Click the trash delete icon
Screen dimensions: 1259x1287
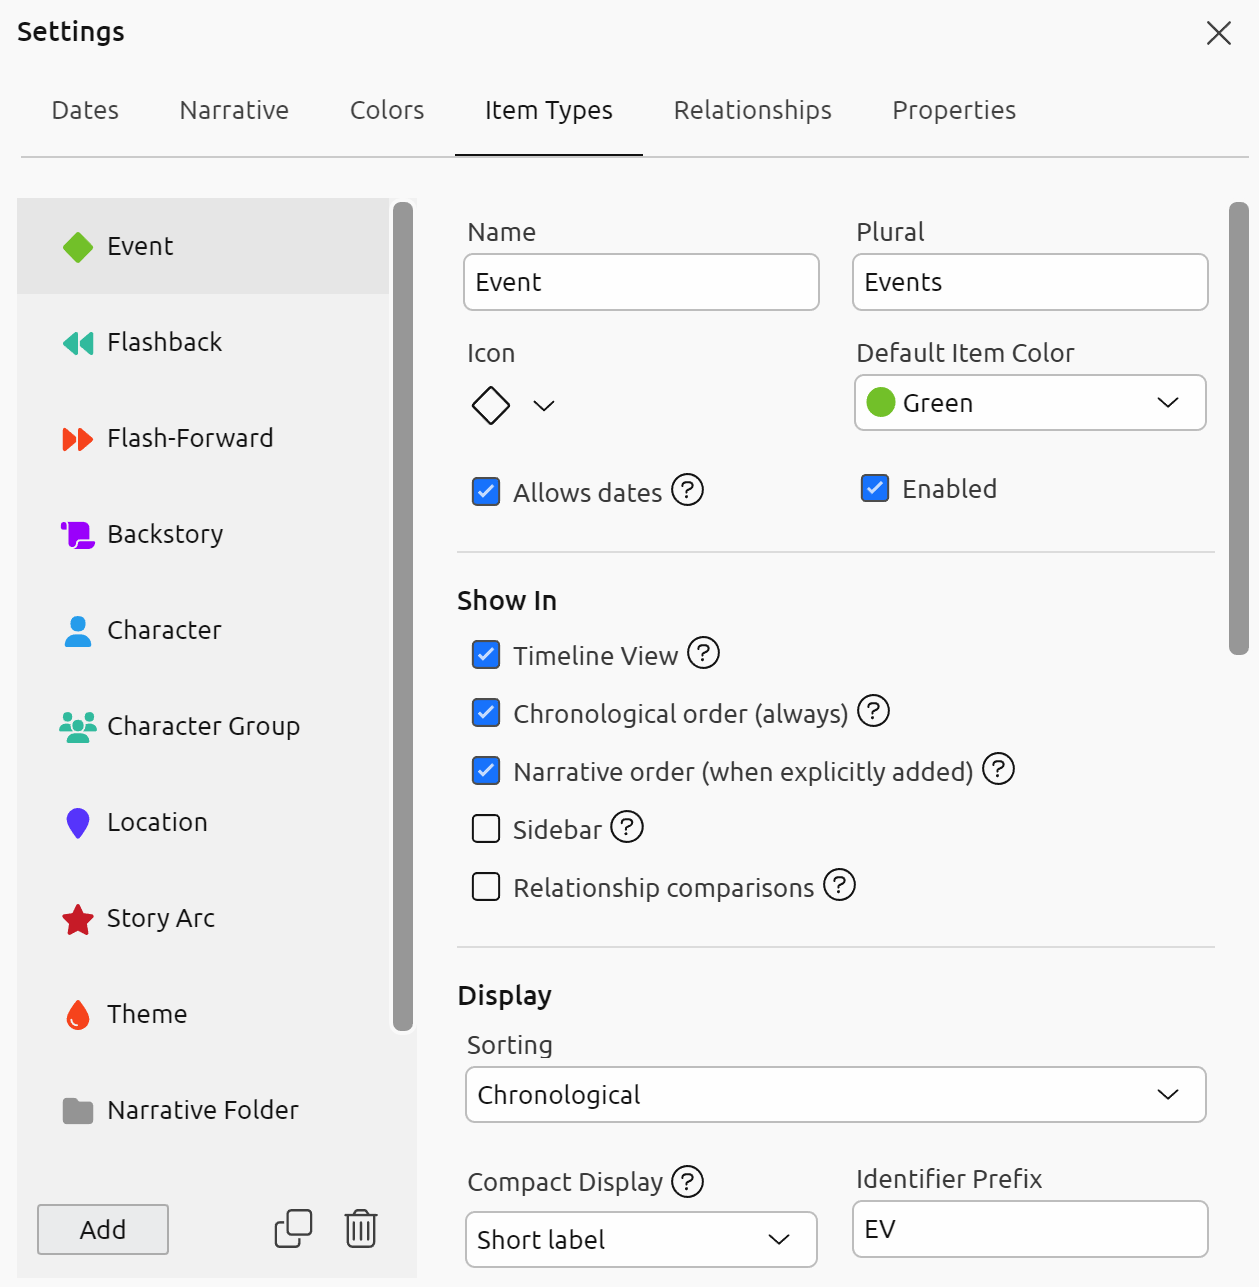click(x=360, y=1228)
